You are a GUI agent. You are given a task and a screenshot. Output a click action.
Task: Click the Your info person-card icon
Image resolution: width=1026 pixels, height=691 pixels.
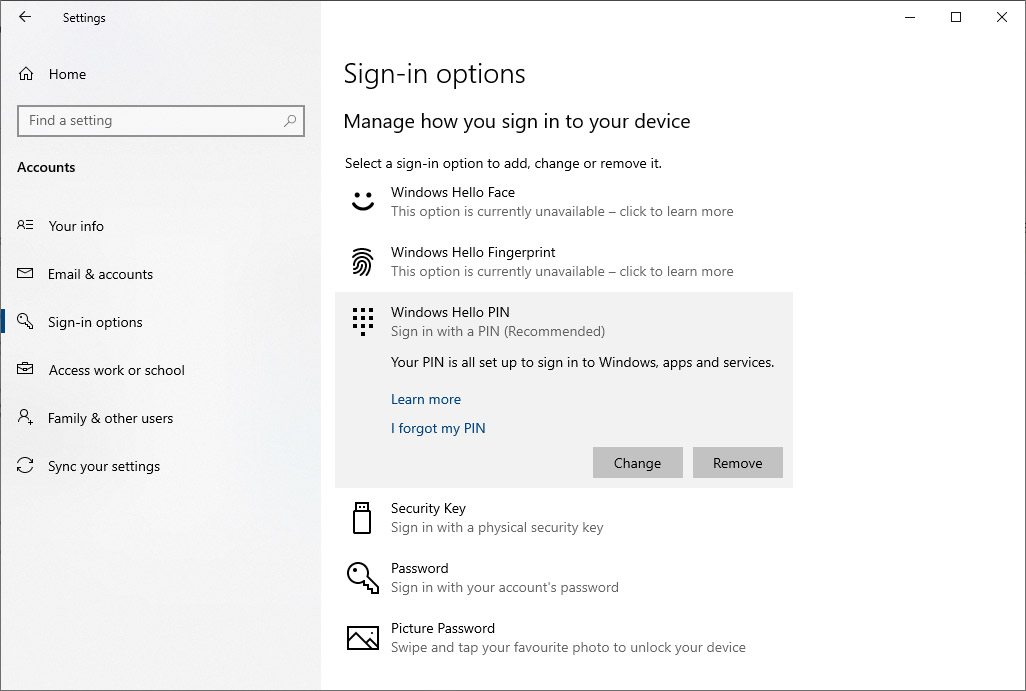point(25,225)
